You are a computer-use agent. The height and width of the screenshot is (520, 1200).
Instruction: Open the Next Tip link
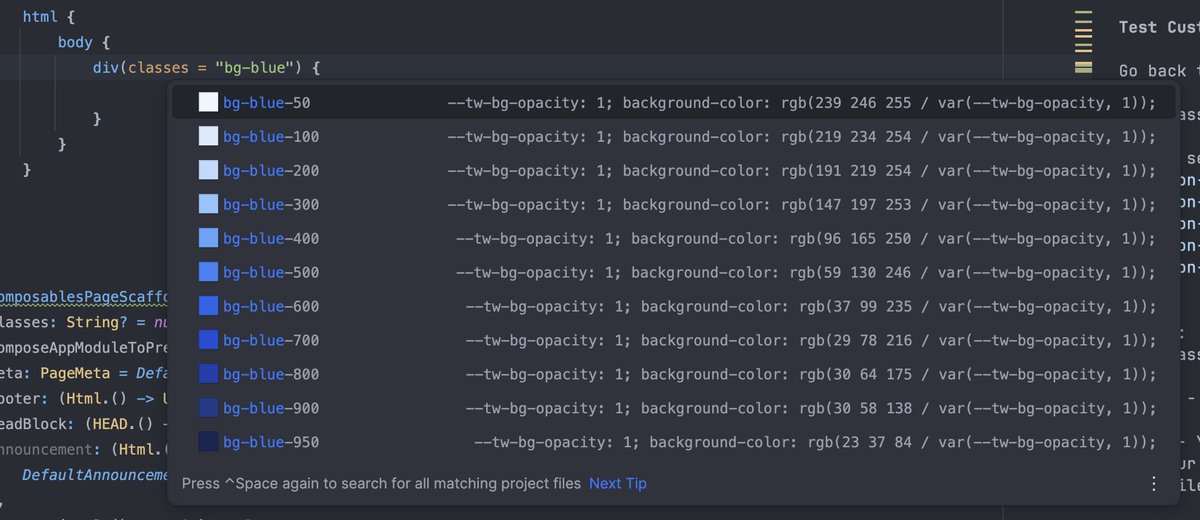tap(618, 483)
